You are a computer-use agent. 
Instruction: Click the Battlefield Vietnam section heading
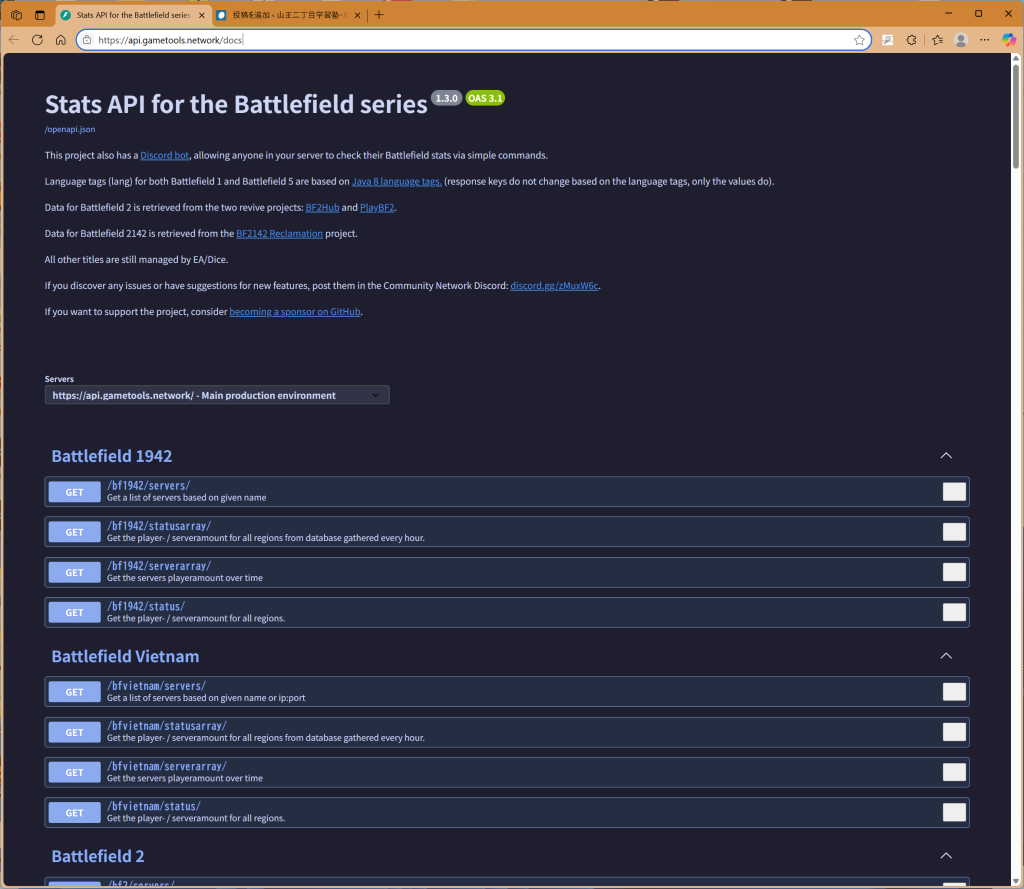pyautogui.click(x=125, y=656)
